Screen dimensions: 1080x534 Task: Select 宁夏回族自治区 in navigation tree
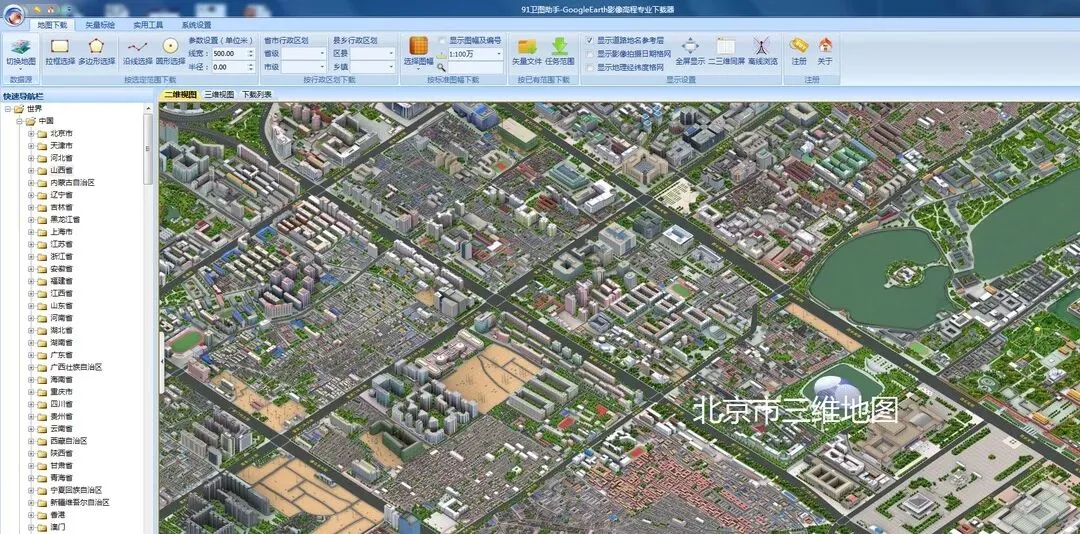76,490
